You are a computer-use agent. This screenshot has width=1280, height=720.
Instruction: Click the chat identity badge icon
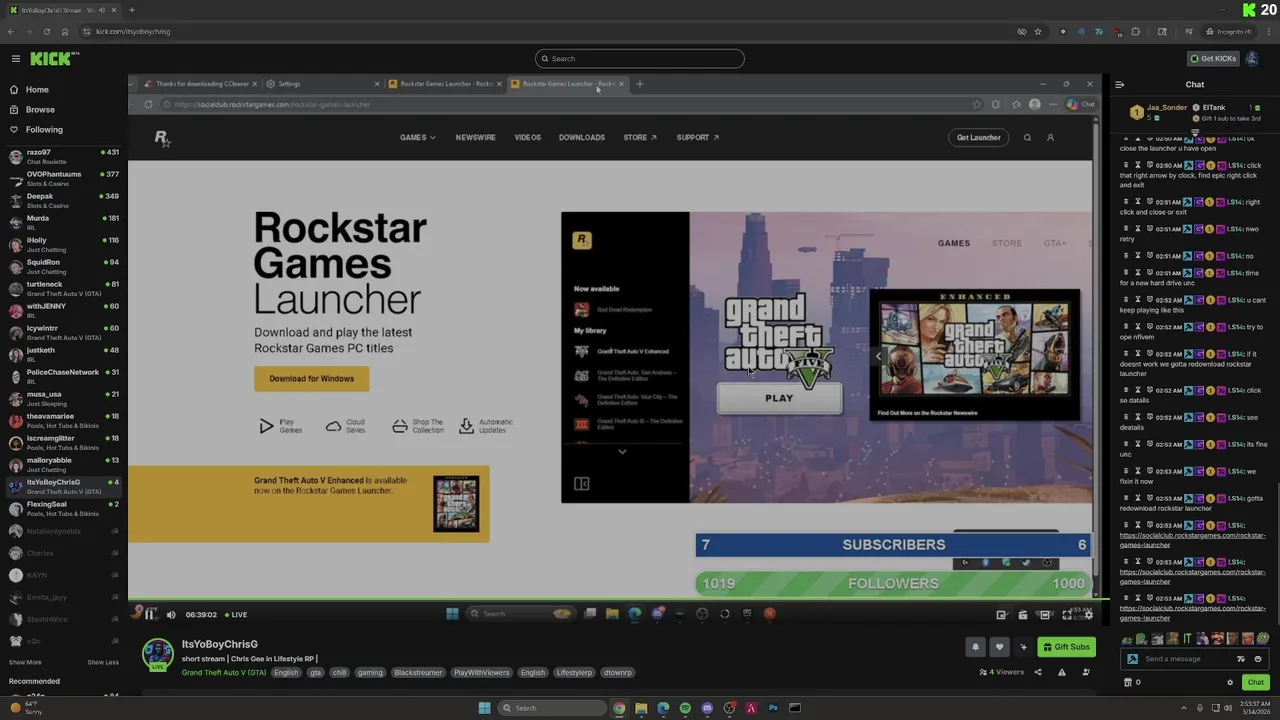coord(1132,659)
